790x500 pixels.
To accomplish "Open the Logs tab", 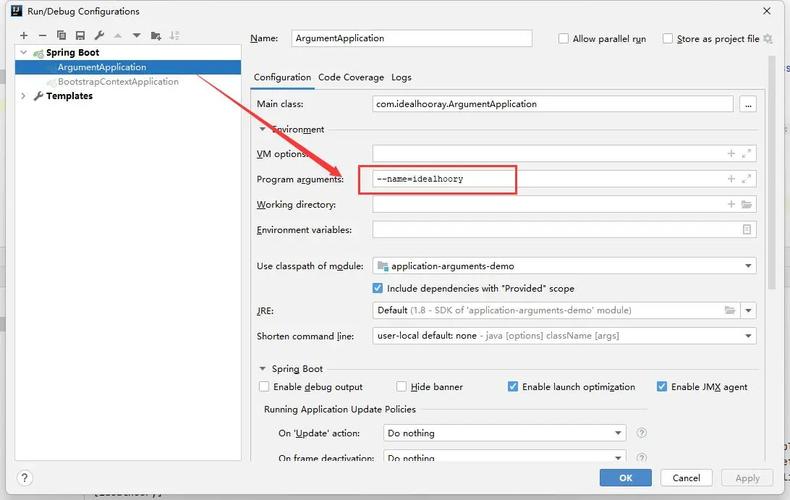I will coord(401,77).
